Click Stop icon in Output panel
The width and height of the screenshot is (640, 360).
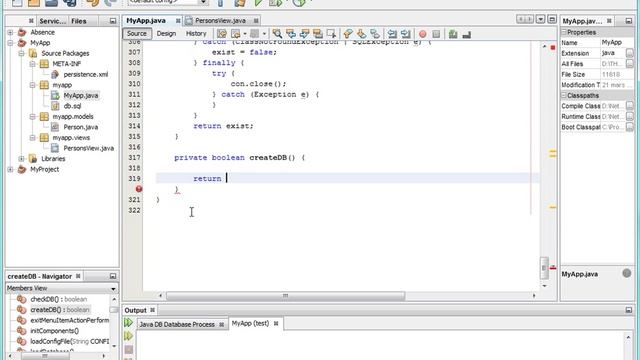coord(129,349)
